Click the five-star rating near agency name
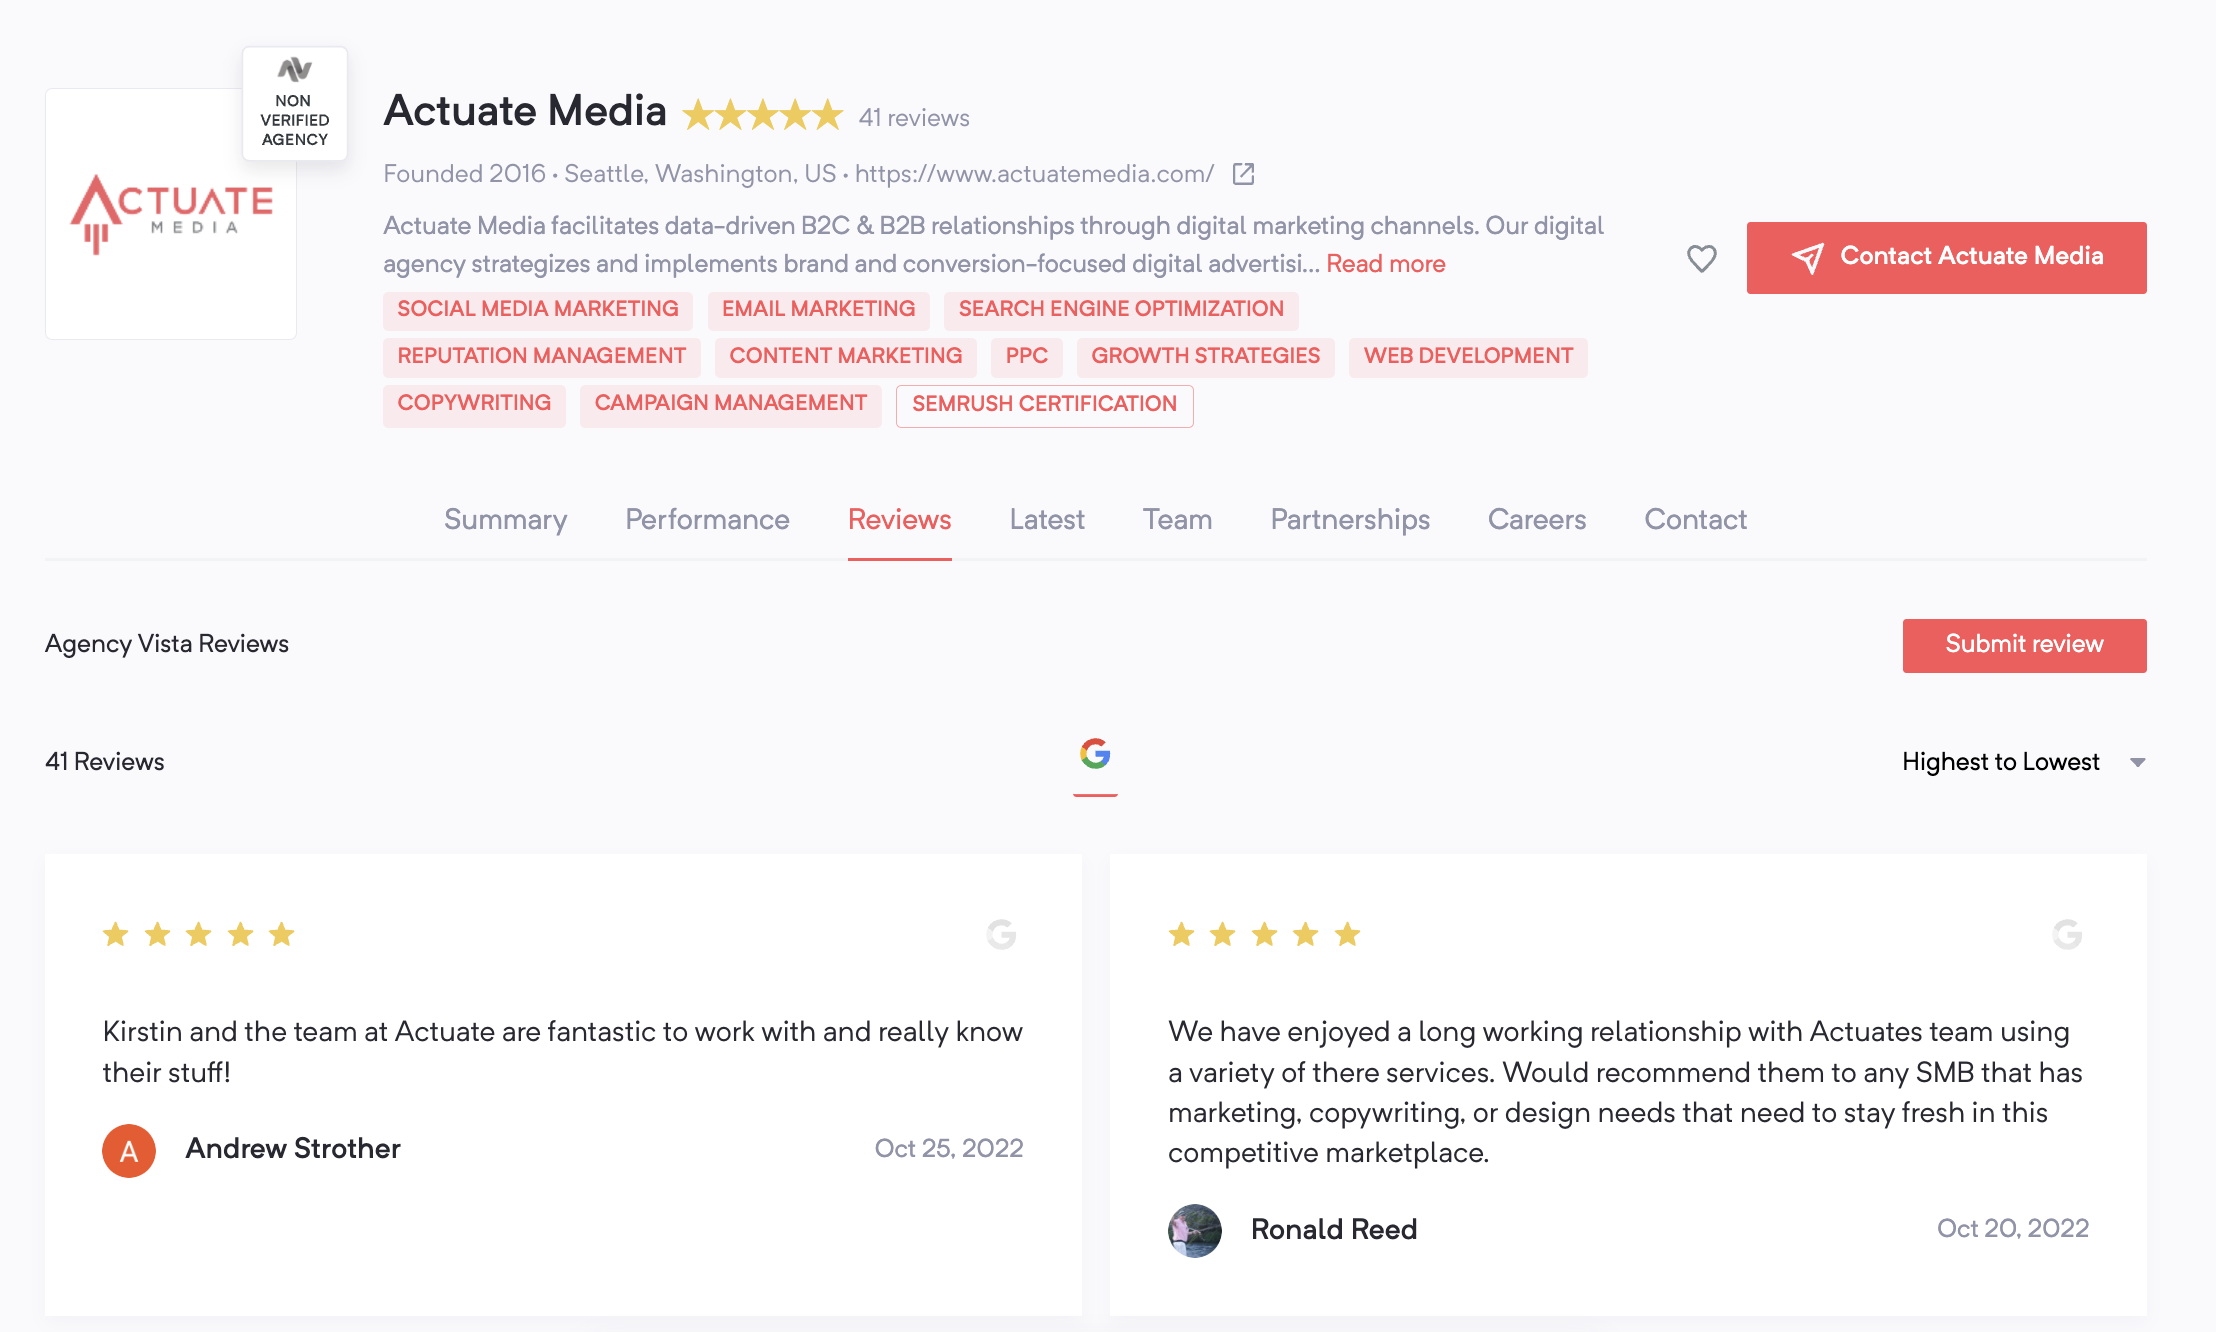The height and width of the screenshot is (1332, 2216). (762, 116)
